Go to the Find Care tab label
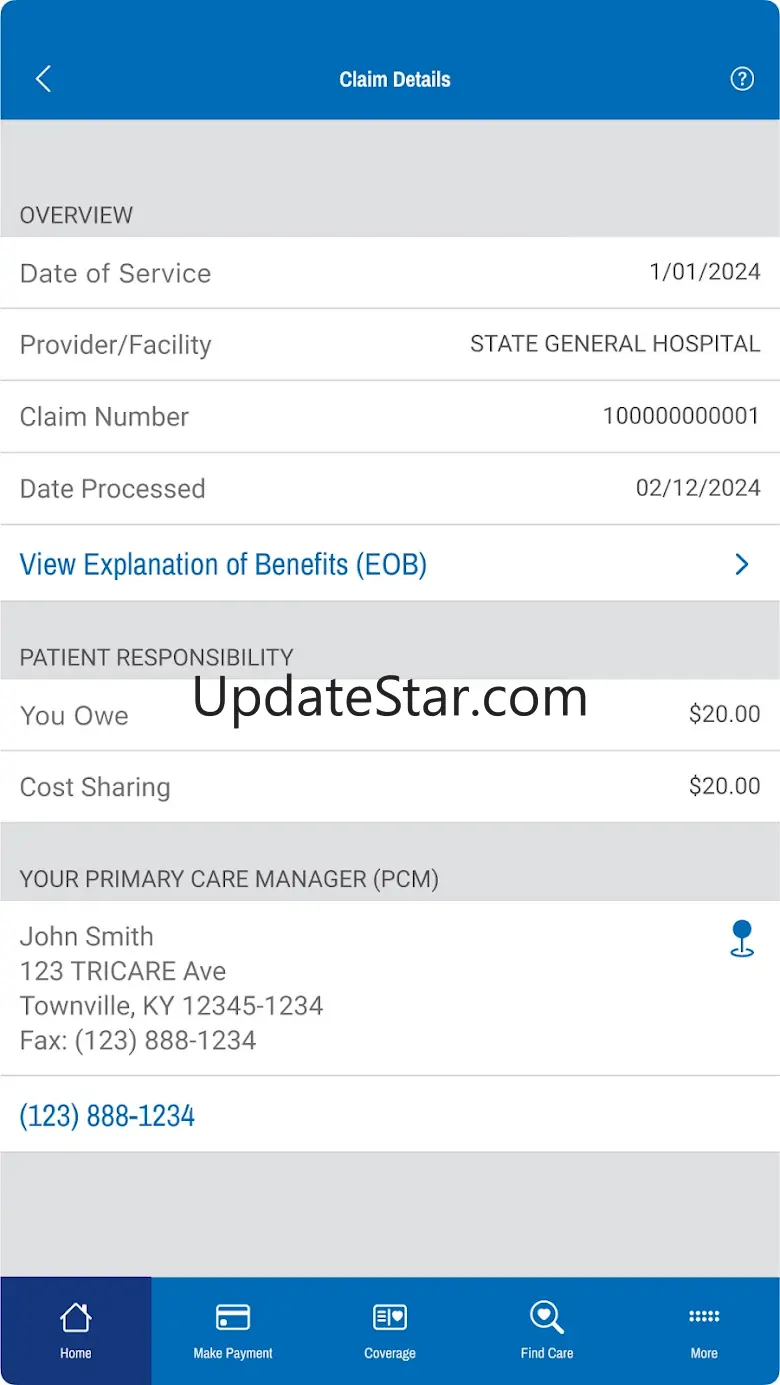This screenshot has width=780, height=1385. [x=547, y=1353]
